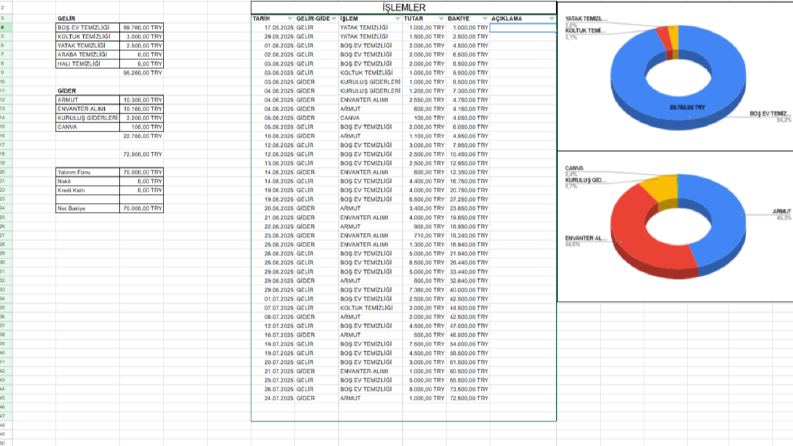The image size is (793, 446).
Task: Select the HALI TEMİZLİĞİ label cell
Action: tap(87, 64)
